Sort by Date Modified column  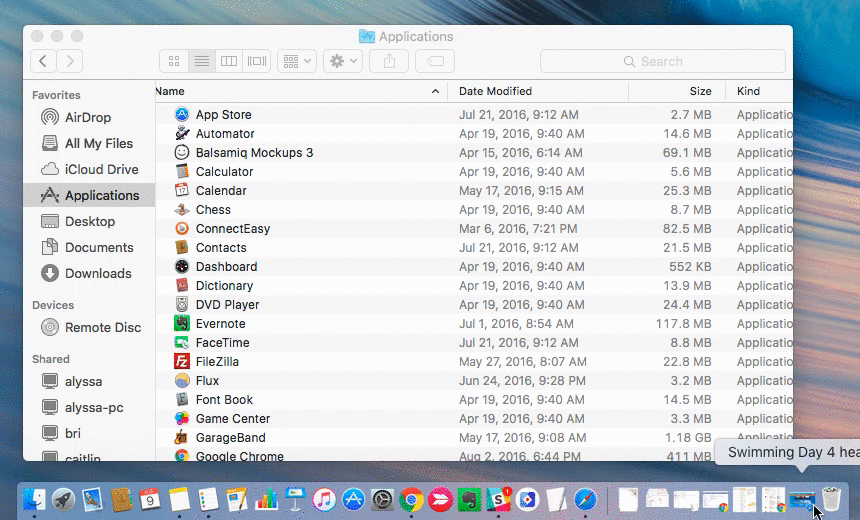pos(538,91)
